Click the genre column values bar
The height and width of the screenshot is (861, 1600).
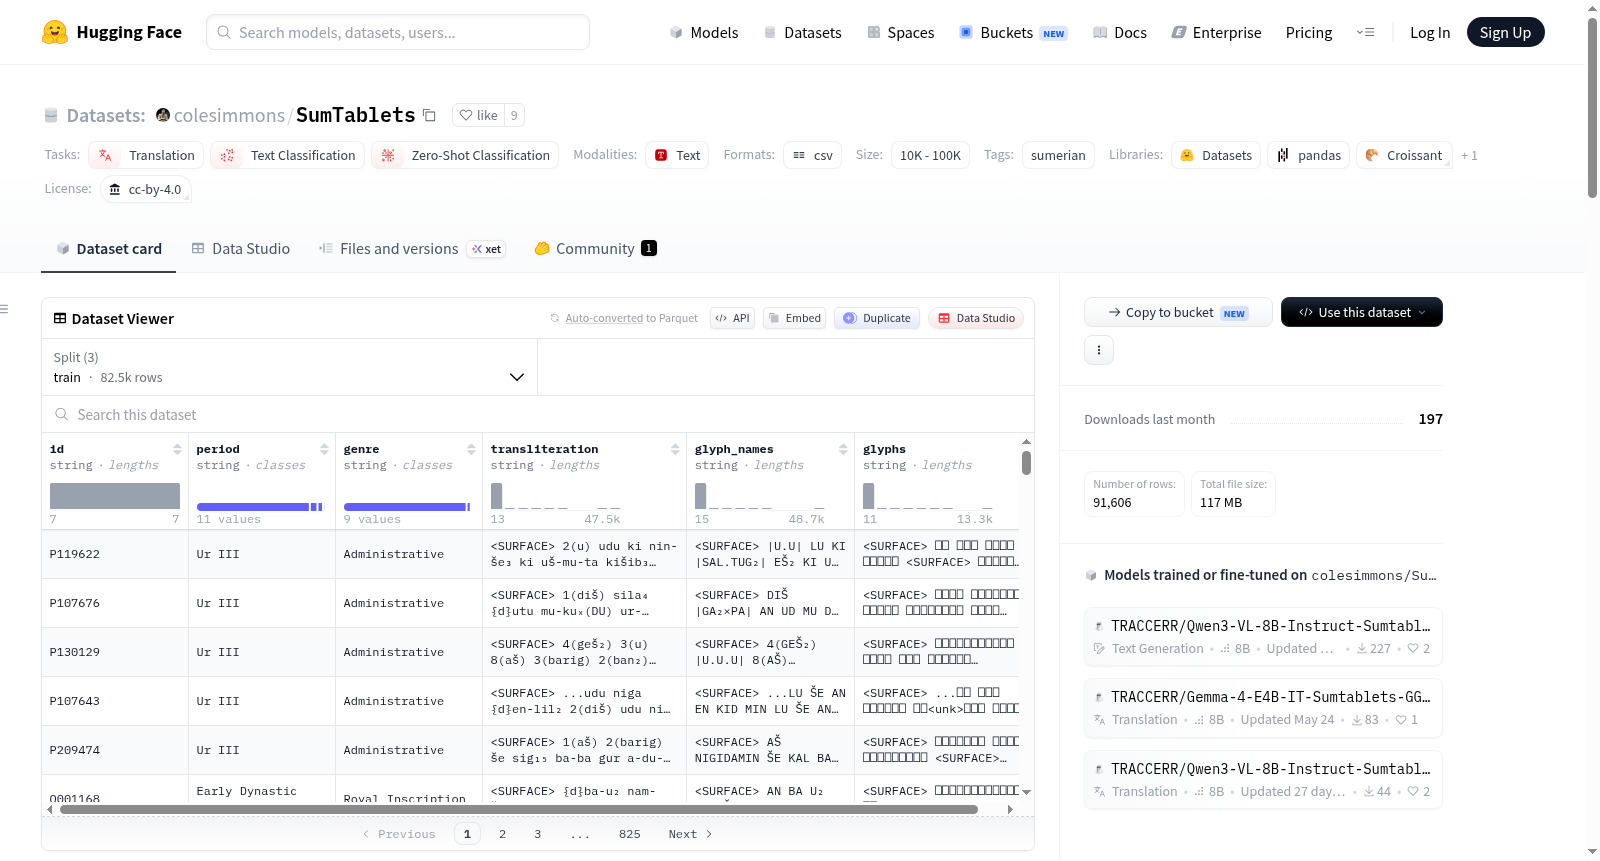407,507
